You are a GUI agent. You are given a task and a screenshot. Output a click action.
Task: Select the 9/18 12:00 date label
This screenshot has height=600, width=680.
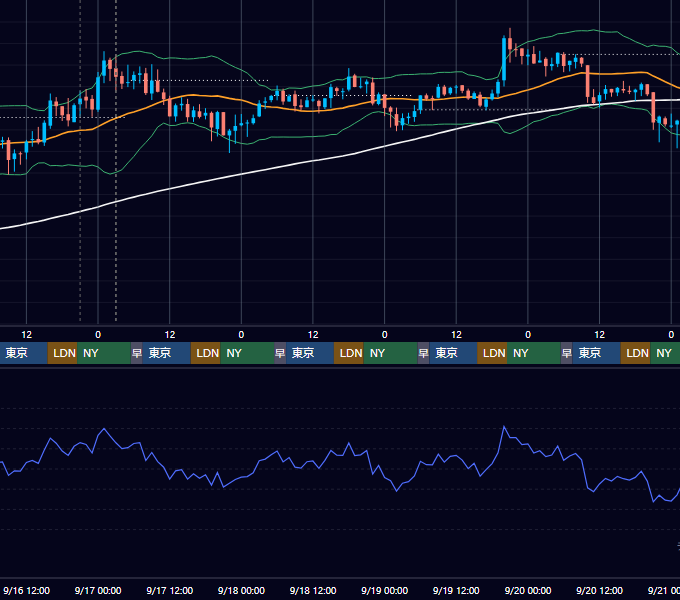[x=313, y=590]
